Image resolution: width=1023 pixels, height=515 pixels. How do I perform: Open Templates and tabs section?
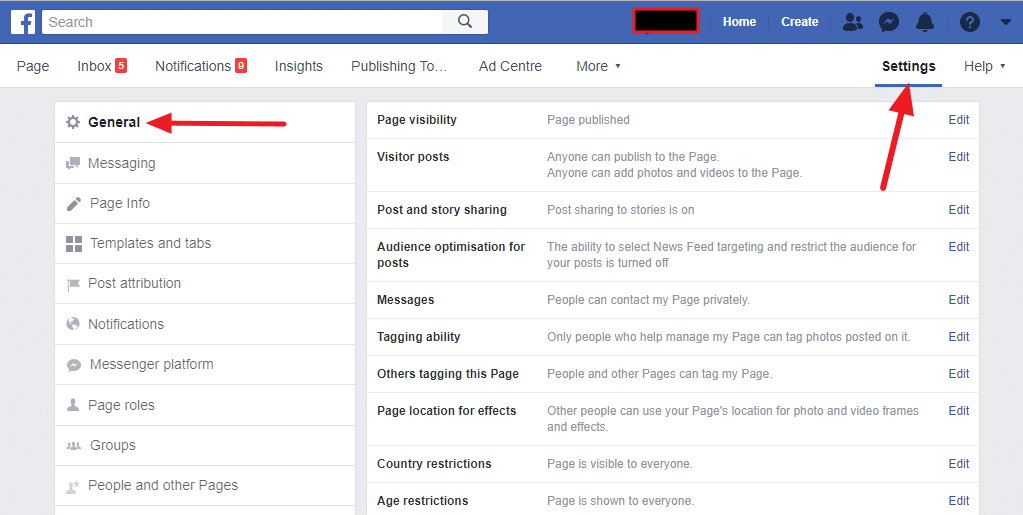[205, 243]
